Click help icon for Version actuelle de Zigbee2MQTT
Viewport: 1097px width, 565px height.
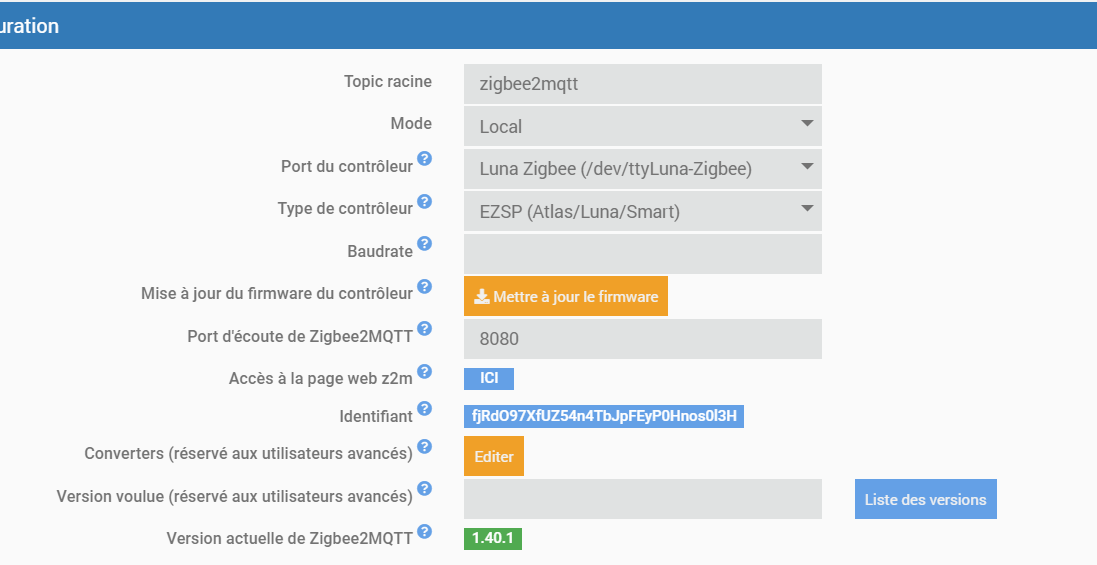(x=424, y=531)
